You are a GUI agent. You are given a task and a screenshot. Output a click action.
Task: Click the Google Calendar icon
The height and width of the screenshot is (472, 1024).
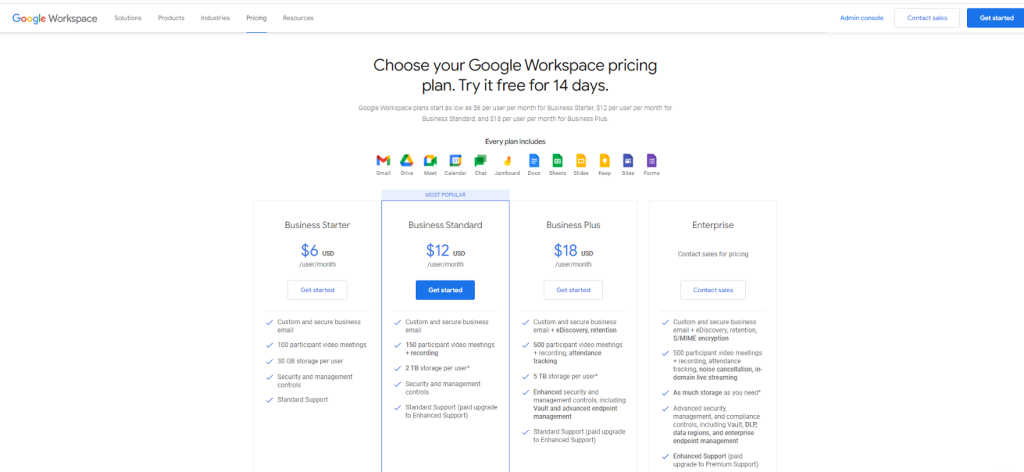pyautogui.click(x=455, y=161)
